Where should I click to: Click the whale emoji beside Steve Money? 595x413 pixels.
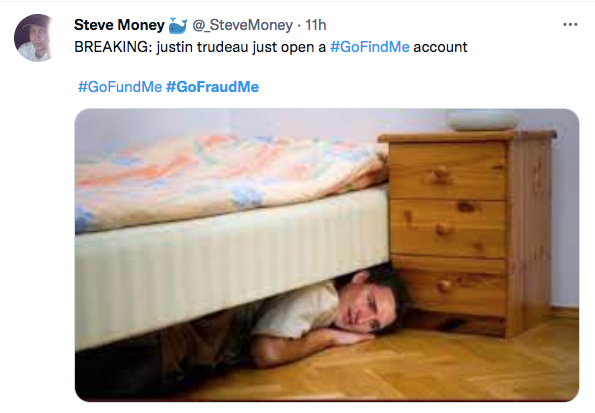point(177,25)
